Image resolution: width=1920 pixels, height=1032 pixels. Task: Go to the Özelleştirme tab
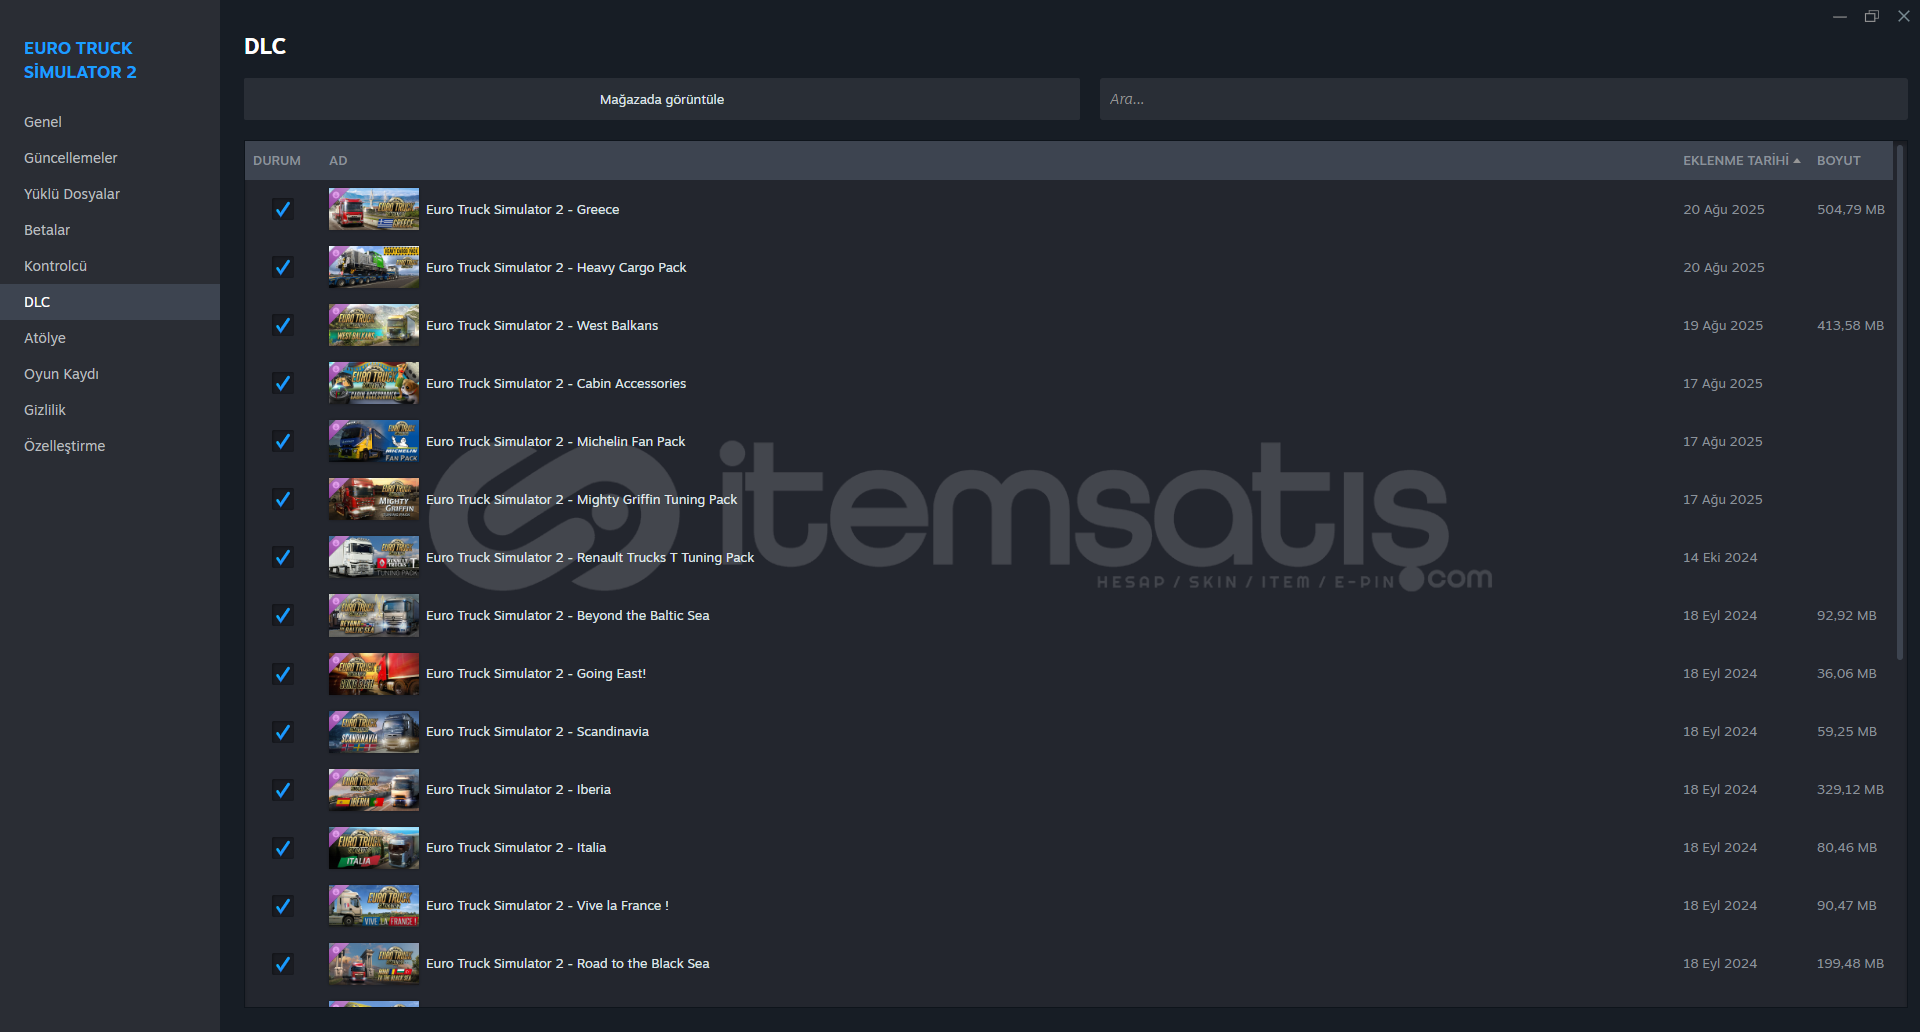[x=110, y=446]
